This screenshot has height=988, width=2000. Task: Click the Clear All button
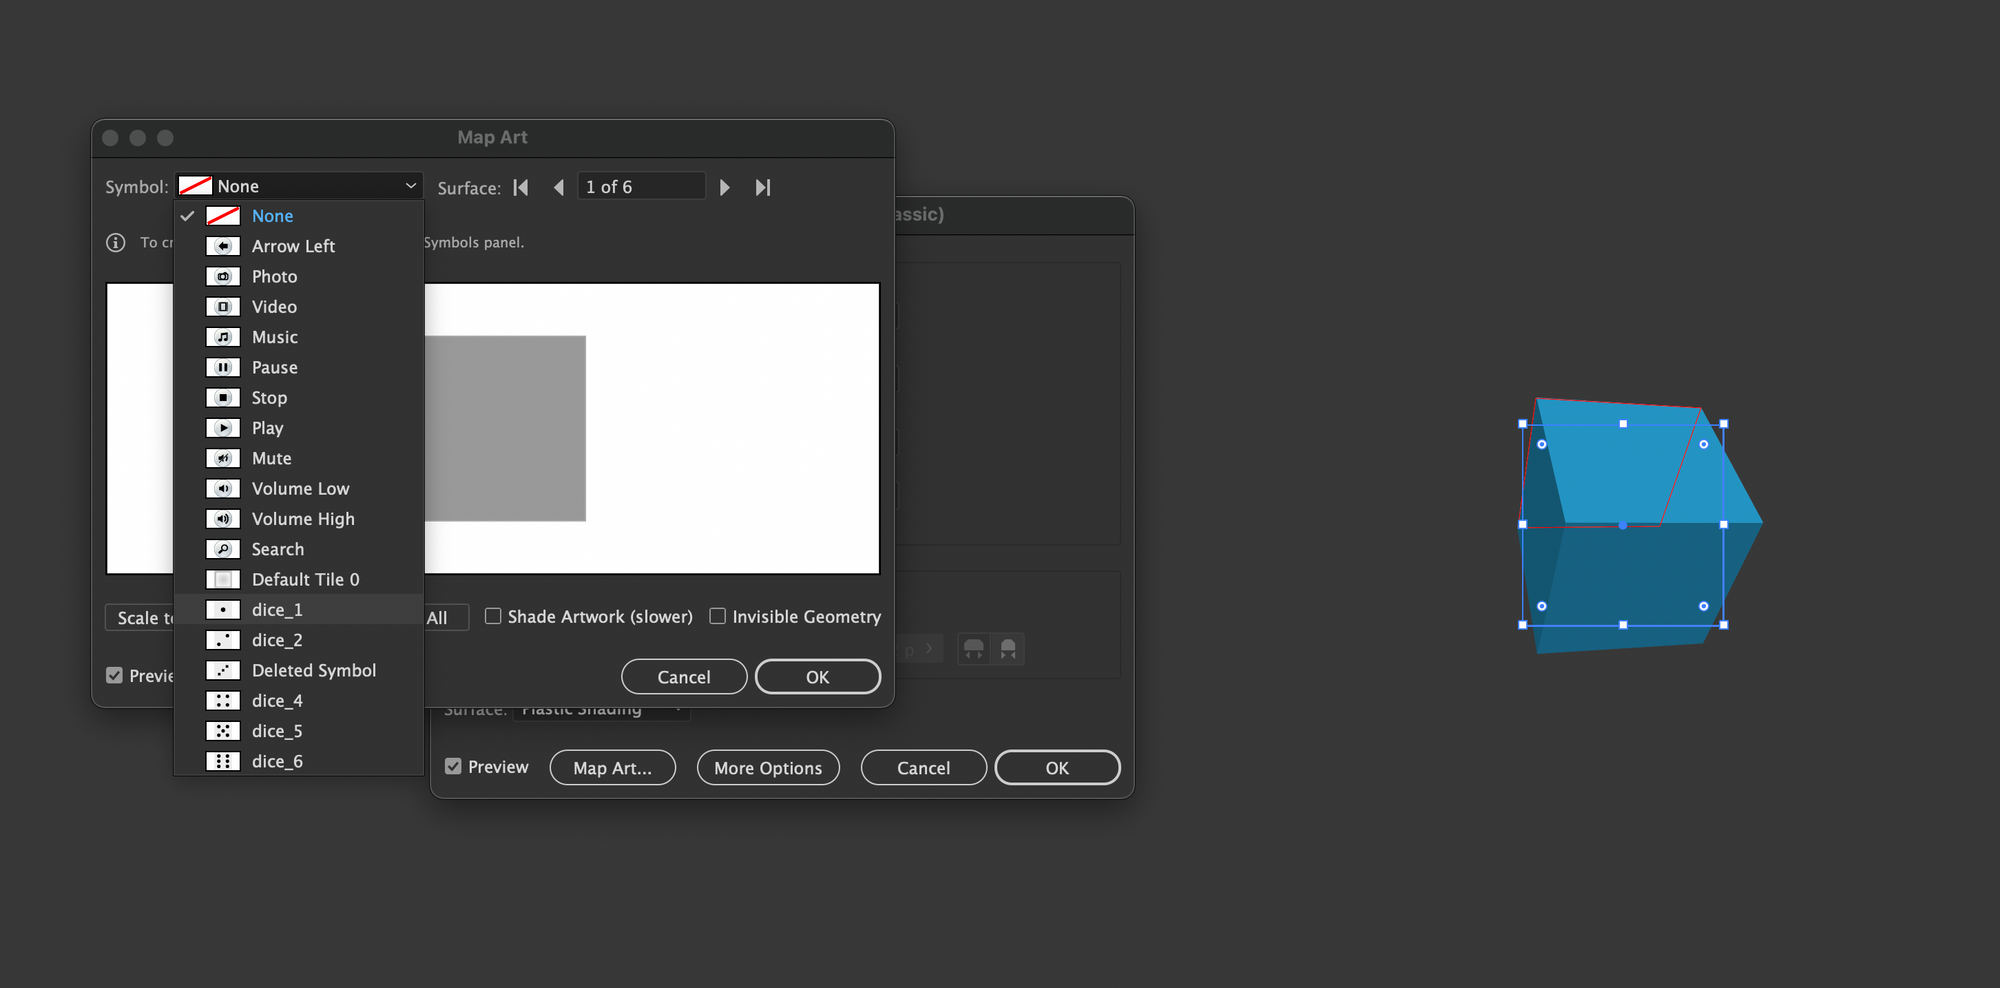(x=446, y=618)
